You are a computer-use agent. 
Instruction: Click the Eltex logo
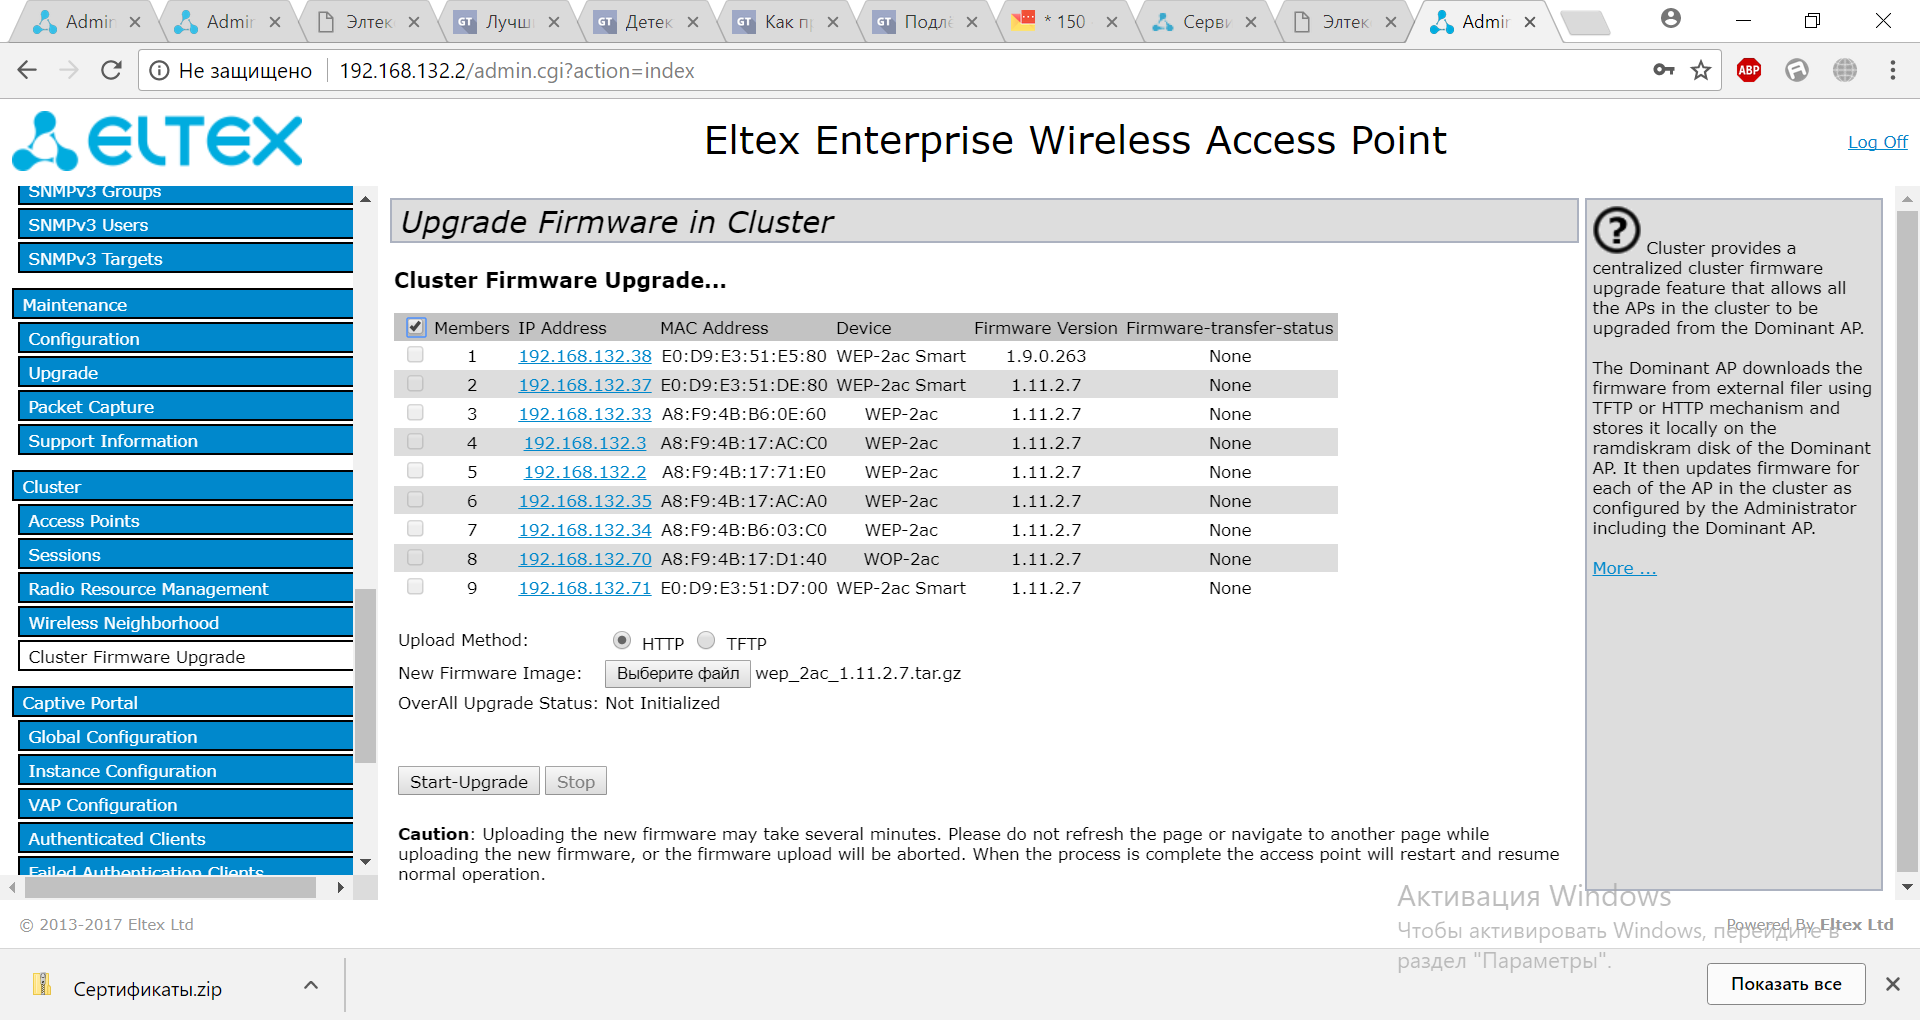coord(158,141)
